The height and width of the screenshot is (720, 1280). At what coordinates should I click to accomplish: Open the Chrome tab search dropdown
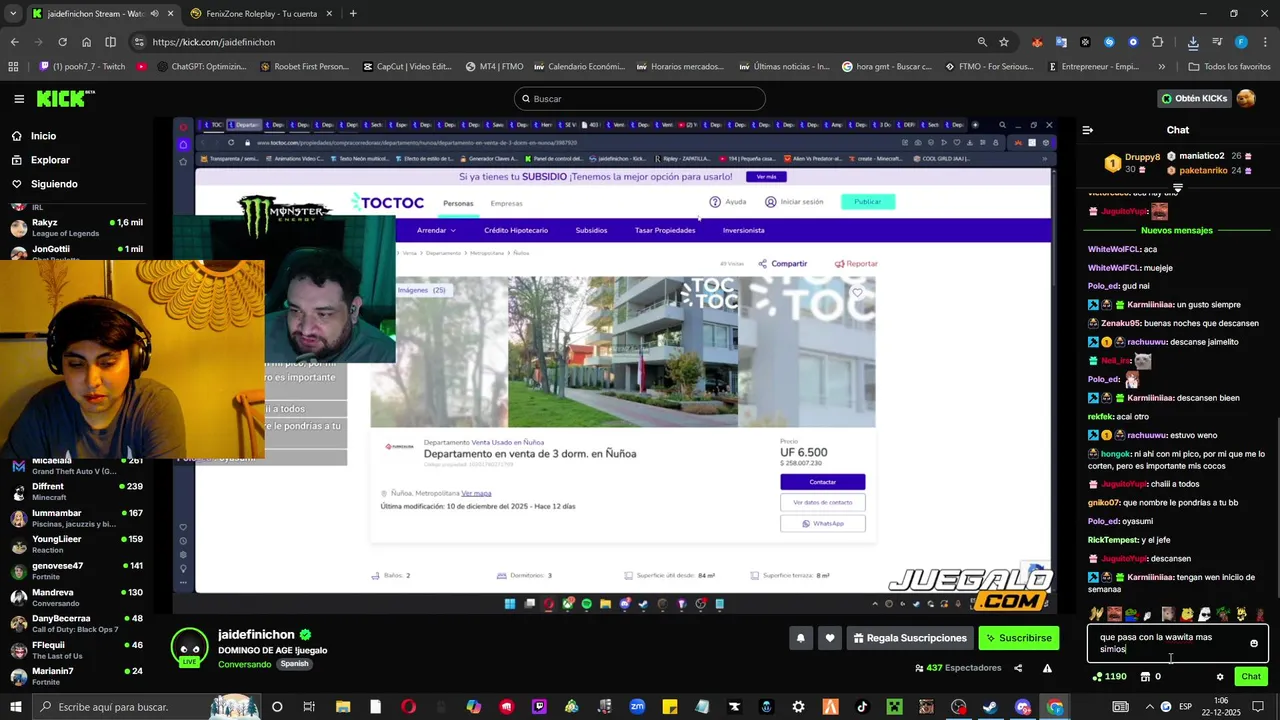tap(13, 14)
